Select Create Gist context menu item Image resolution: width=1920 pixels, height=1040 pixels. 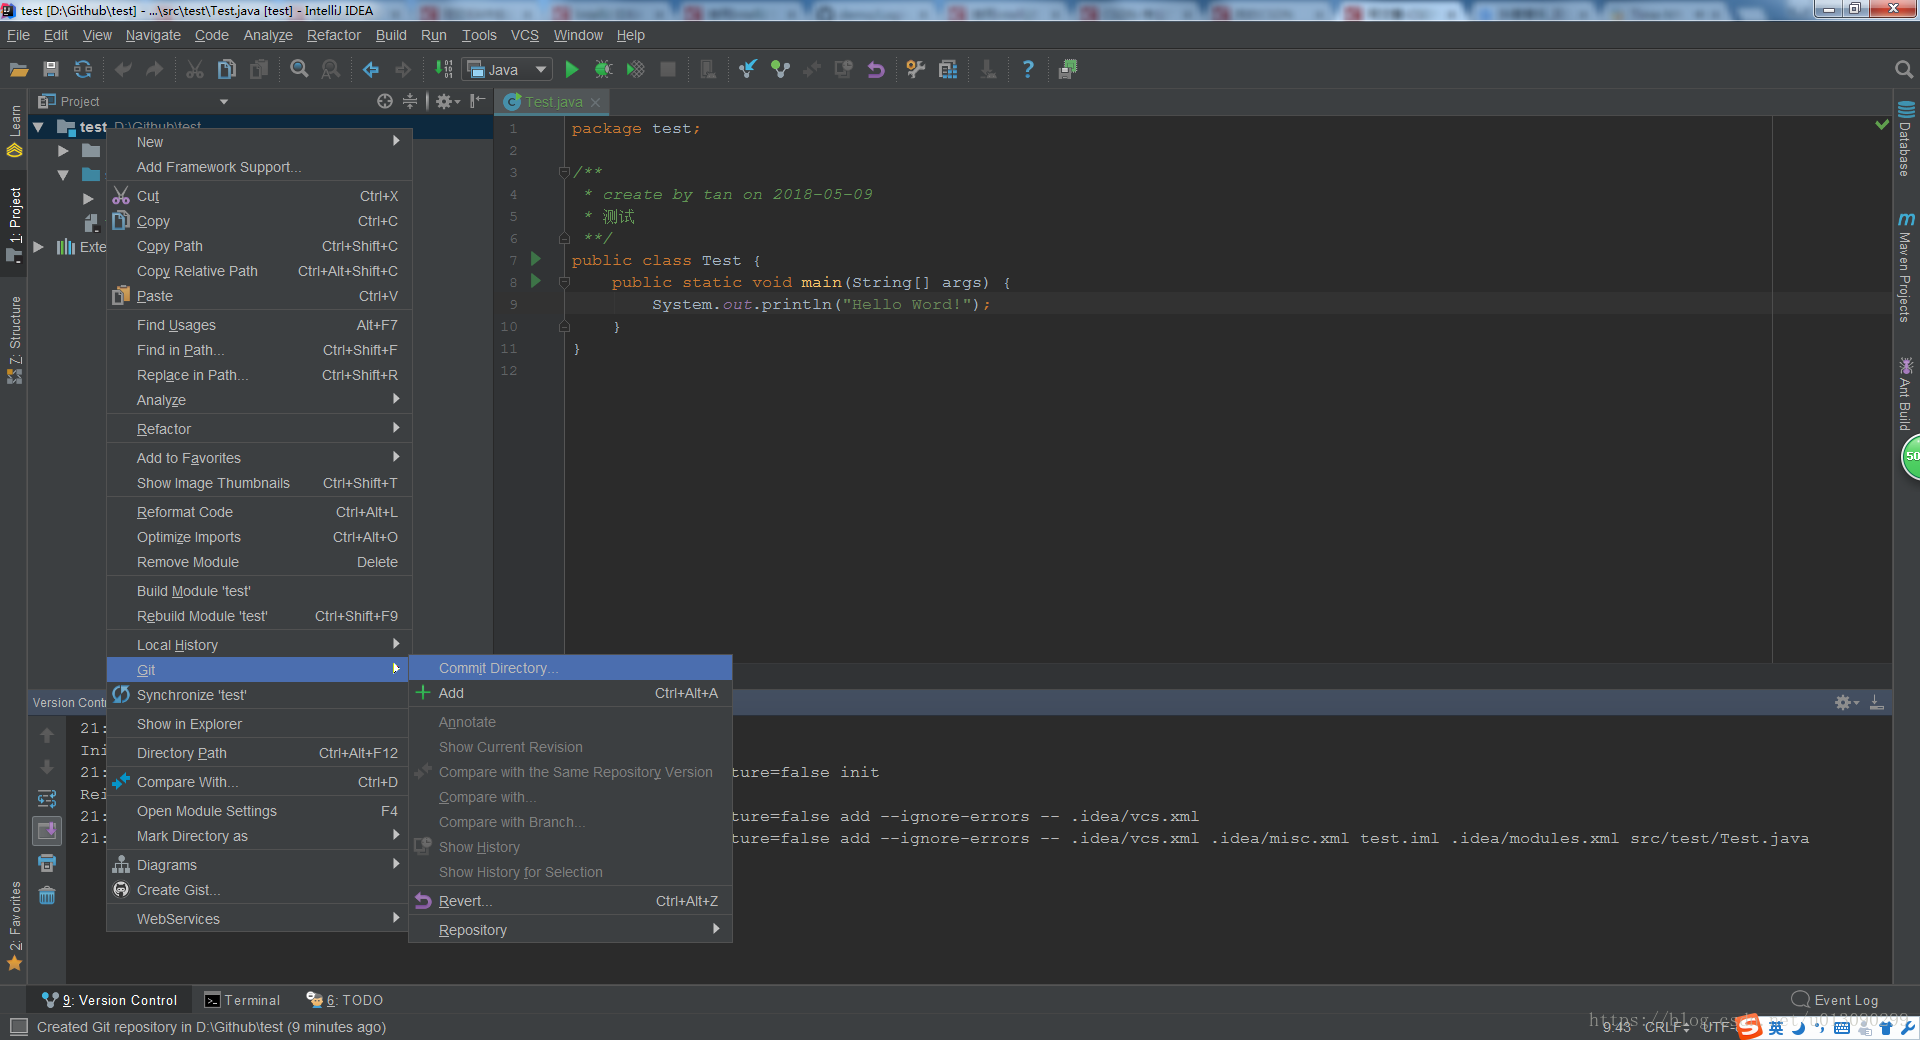pos(260,890)
